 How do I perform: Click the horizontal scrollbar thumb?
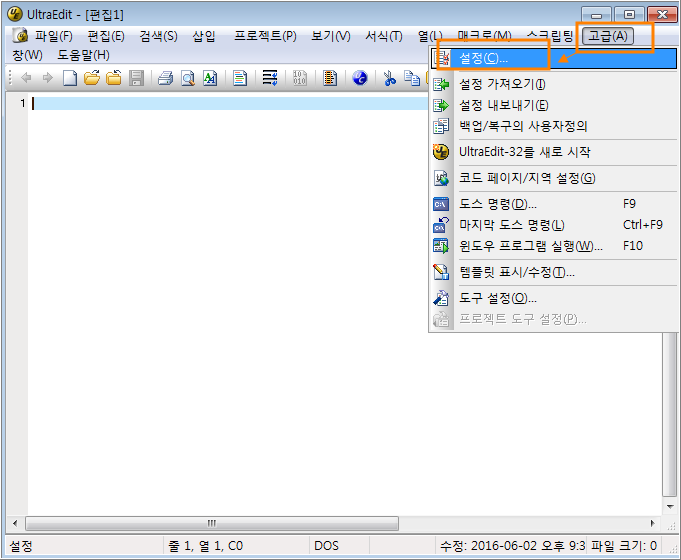pyautogui.click(x=212, y=523)
